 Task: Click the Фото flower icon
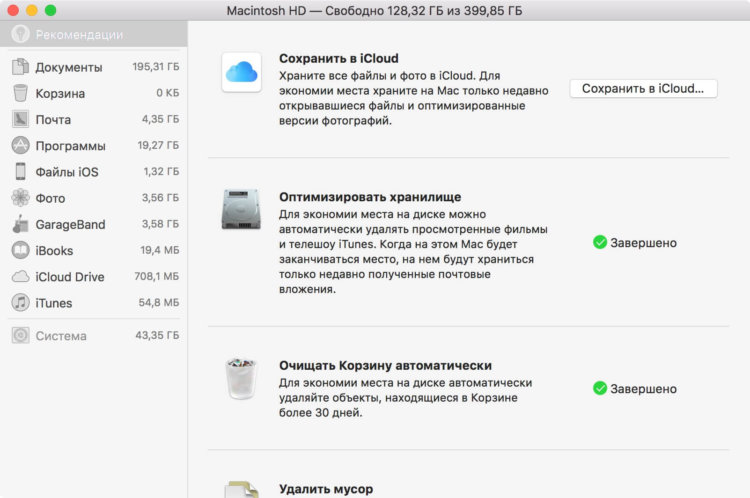[20, 198]
